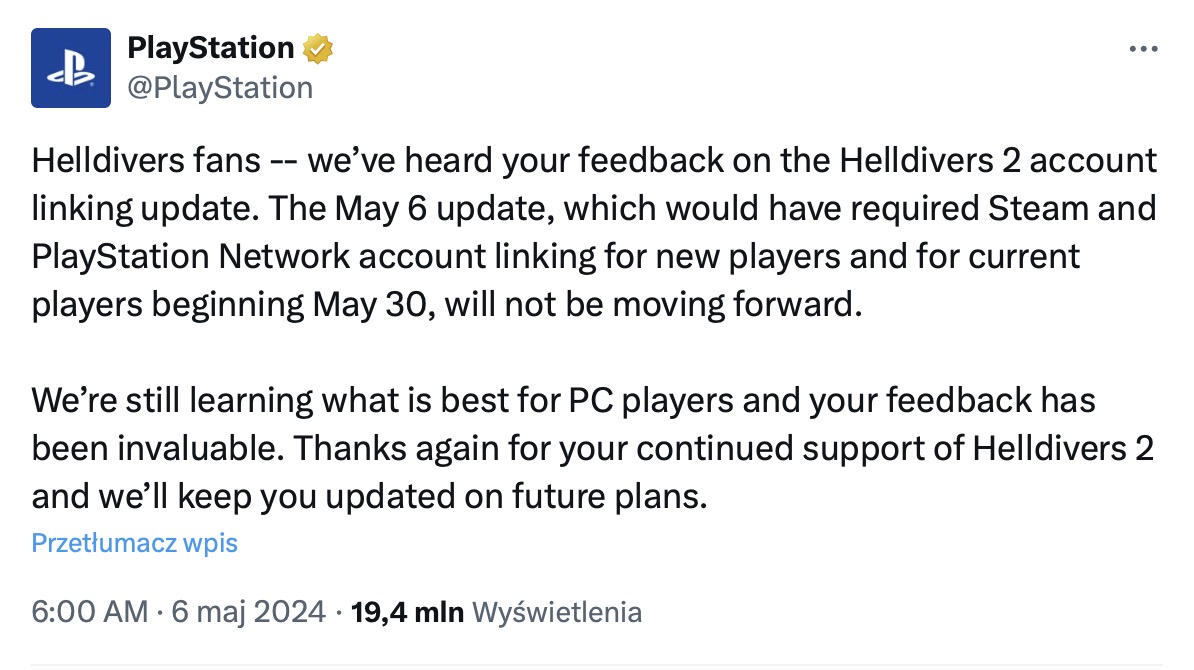
Task: Click the opening words "Helldivers fans"
Action: click(146, 161)
